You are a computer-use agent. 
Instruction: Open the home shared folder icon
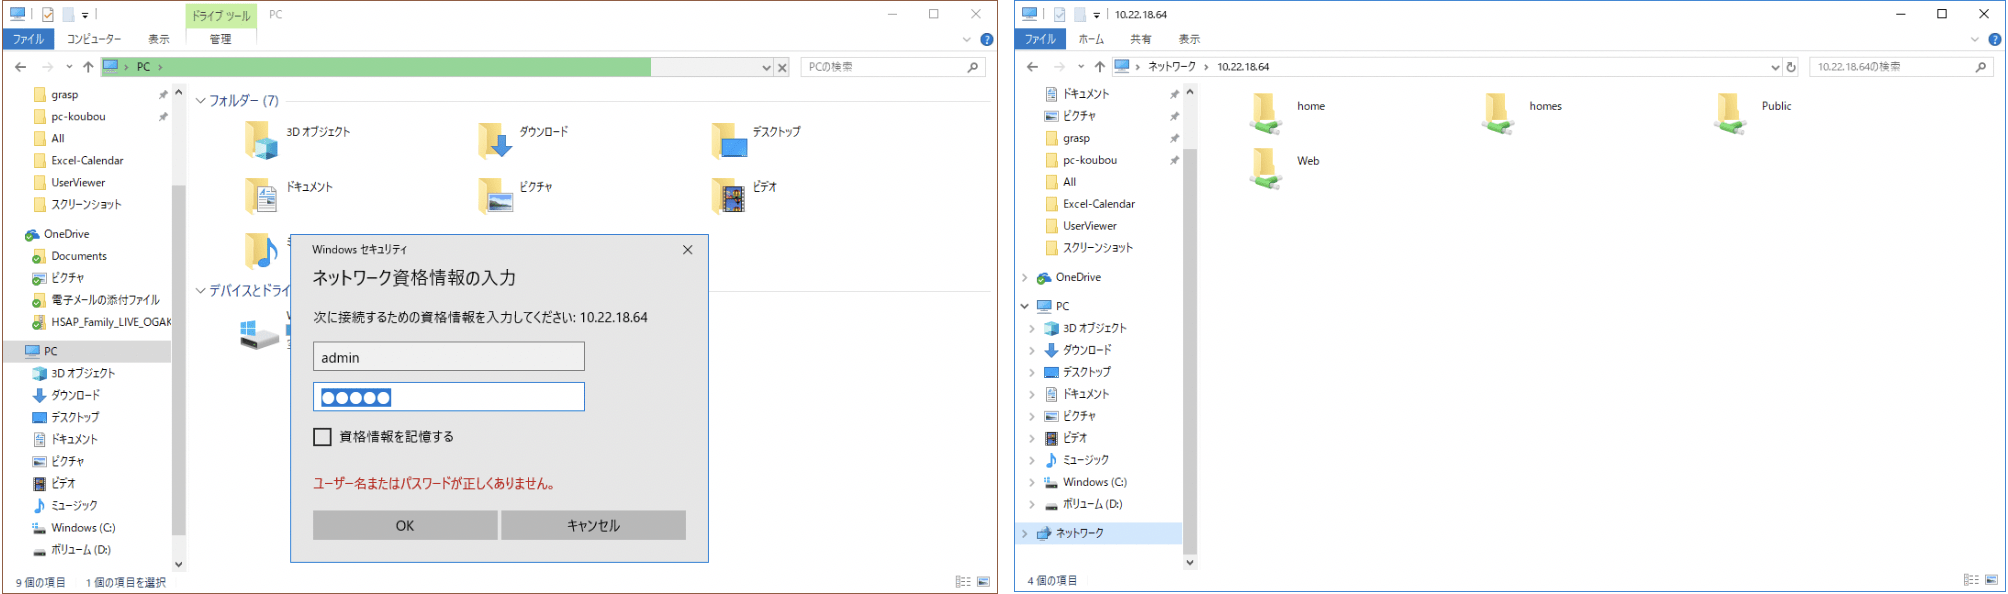1265,113
